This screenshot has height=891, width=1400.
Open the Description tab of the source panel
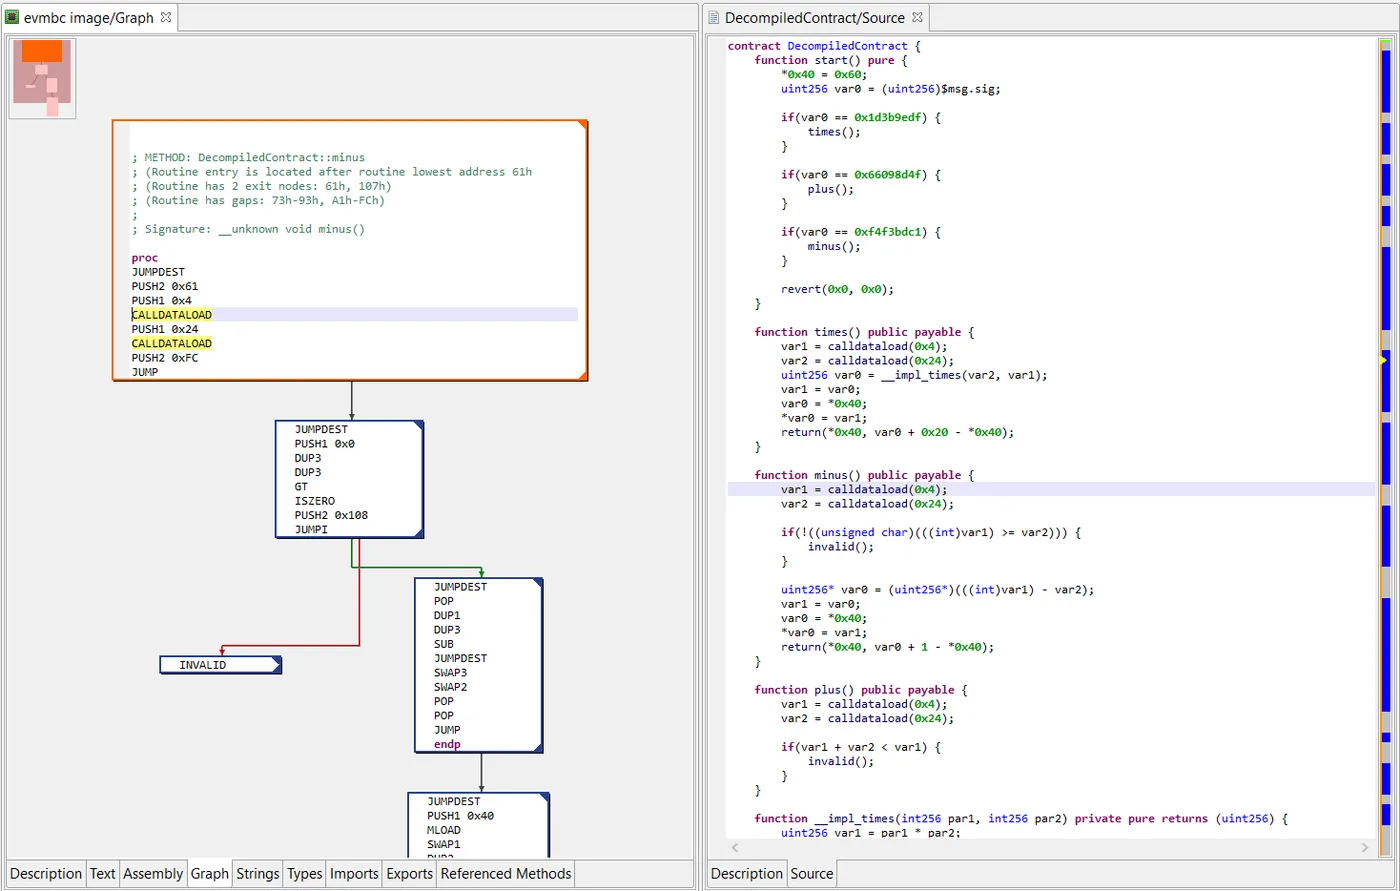[747, 873]
